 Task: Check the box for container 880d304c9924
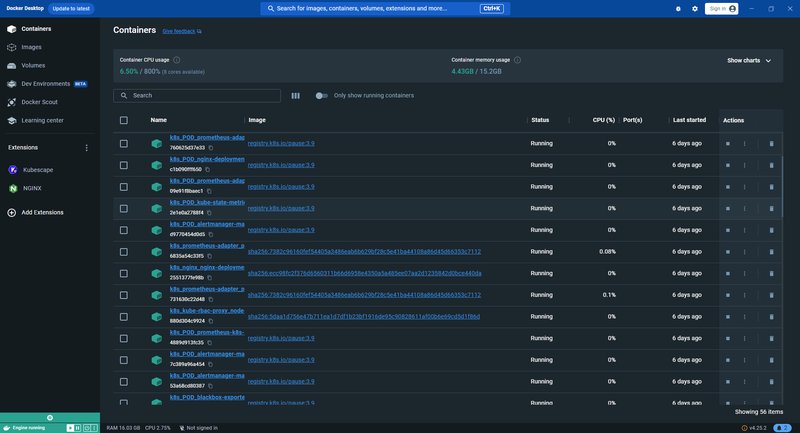click(124, 317)
